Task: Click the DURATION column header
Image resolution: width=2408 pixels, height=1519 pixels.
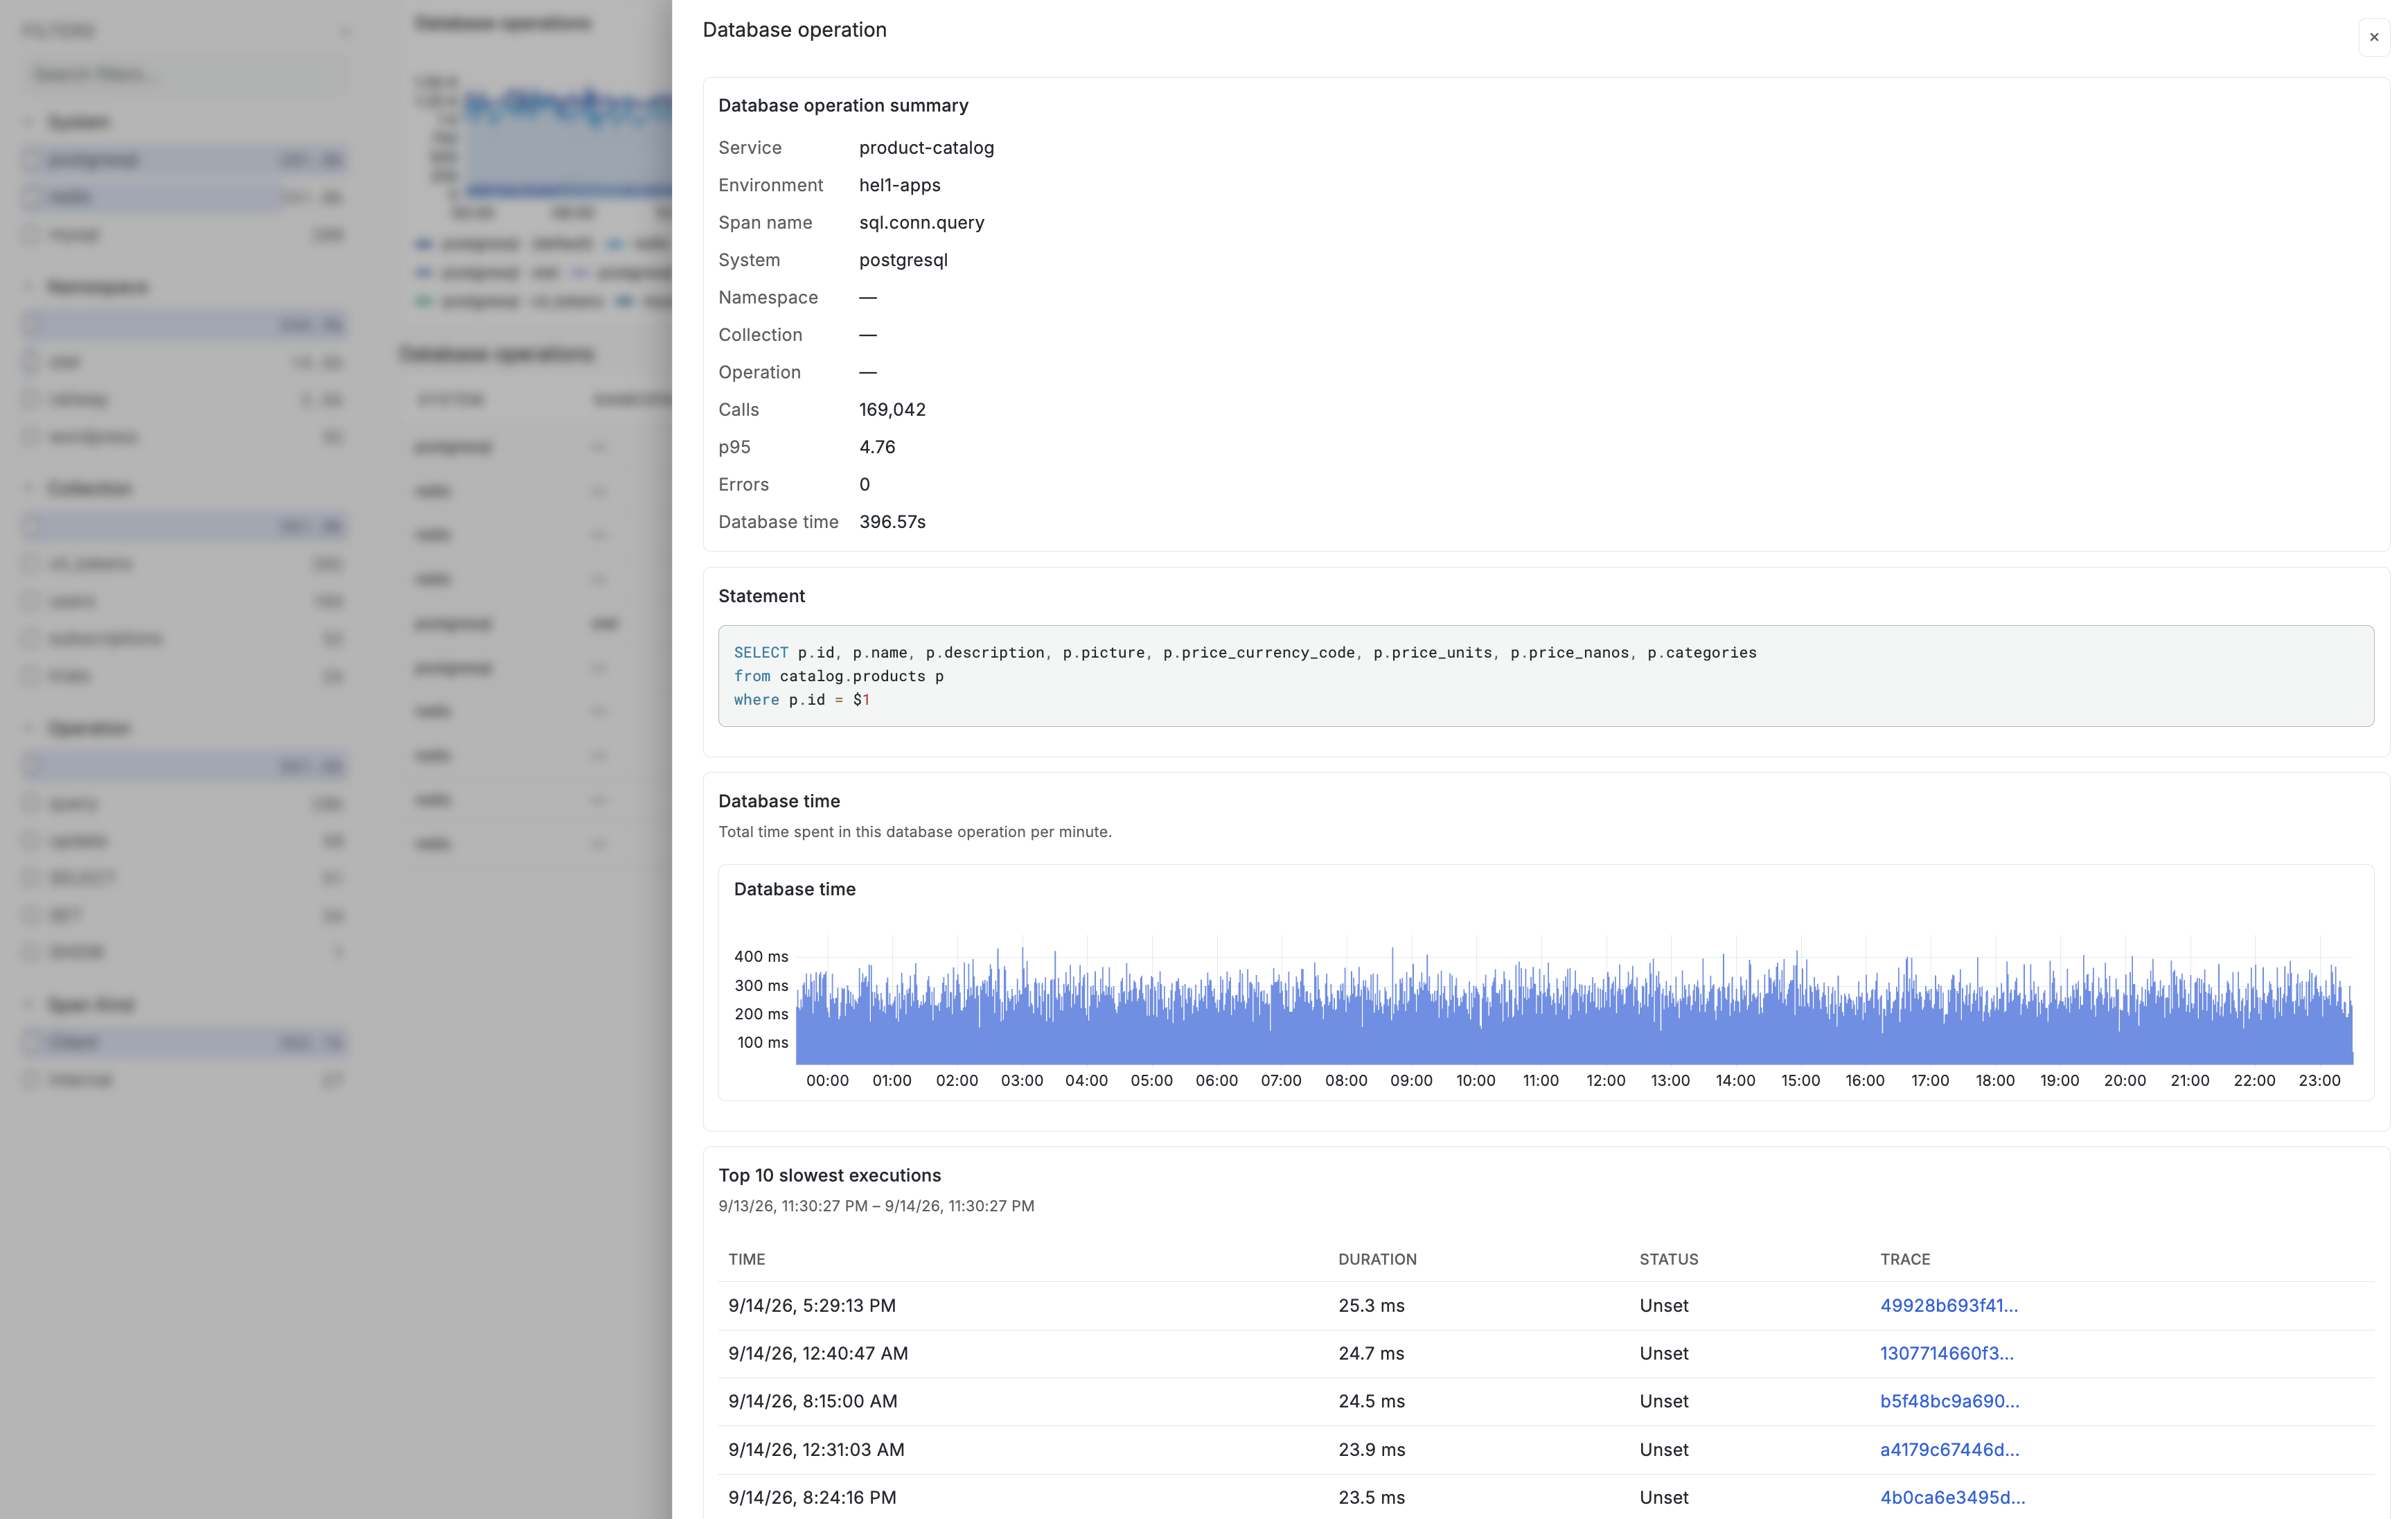Action: [x=1377, y=1259]
